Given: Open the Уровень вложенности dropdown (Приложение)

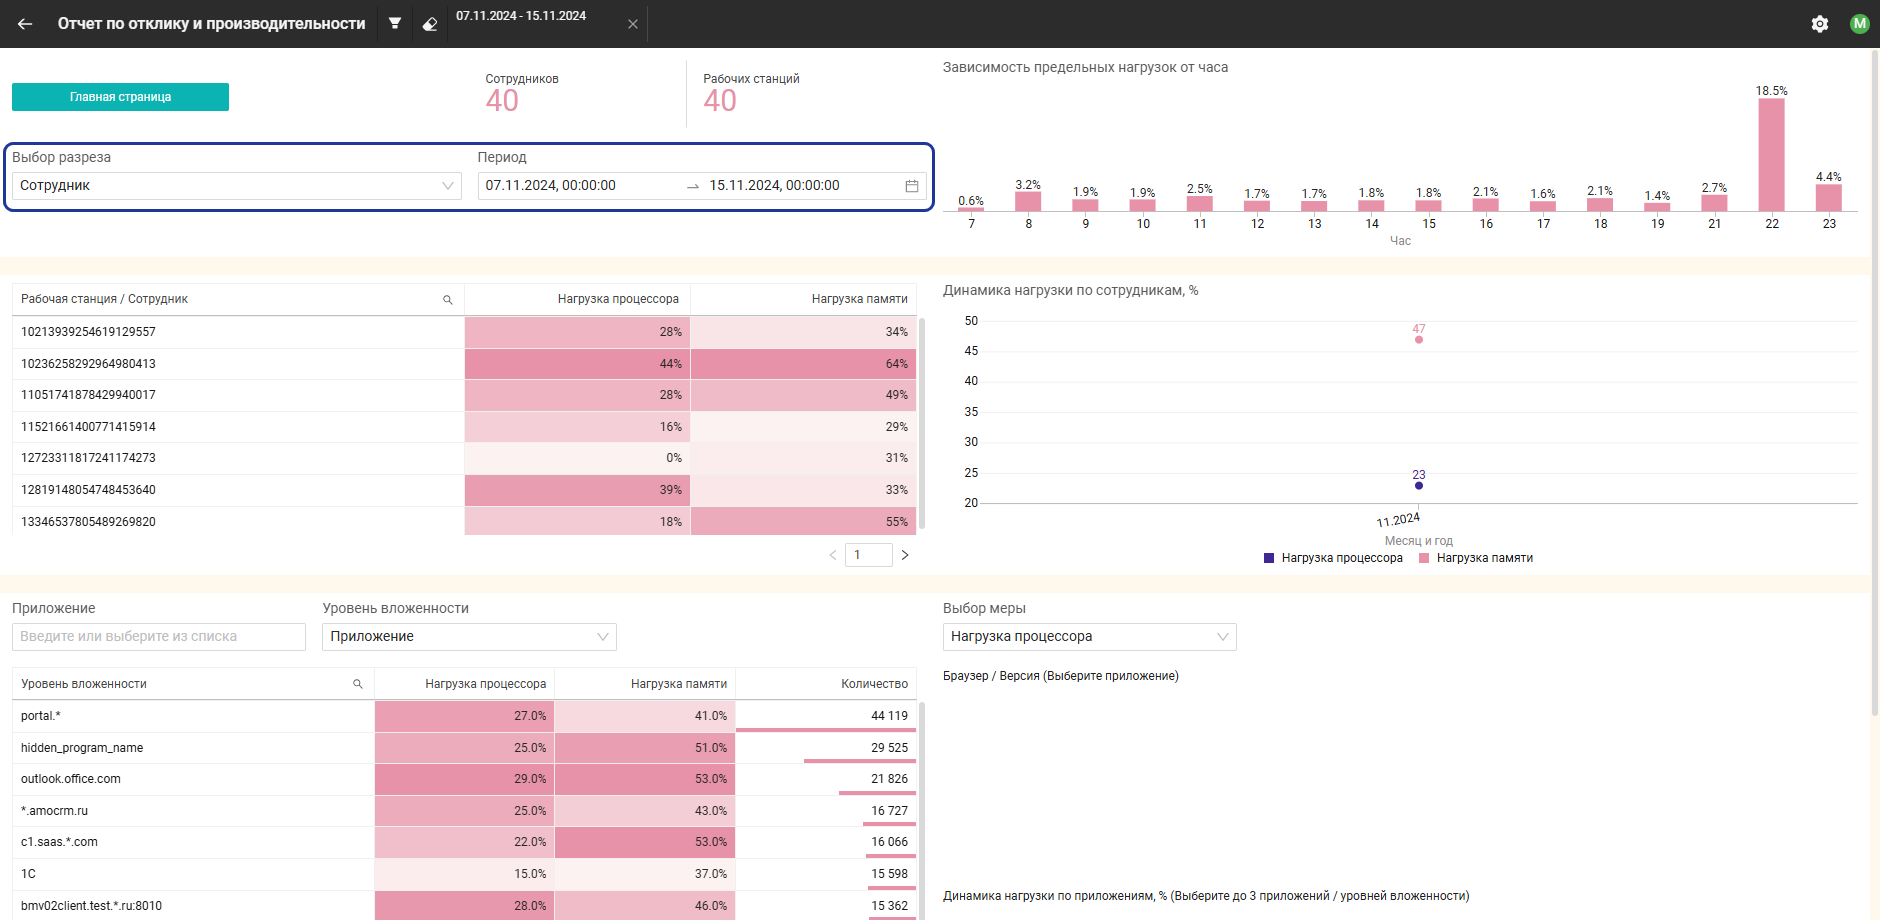Looking at the screenshot, I should tap(469, 637).
